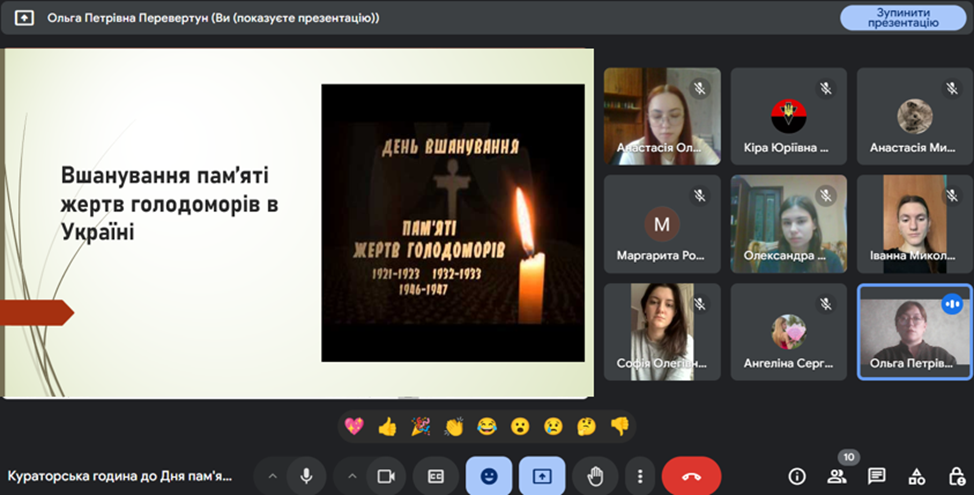Send the thumbs up reaction
The height and width of the screenshot is (495, 974).
point(387,427)
